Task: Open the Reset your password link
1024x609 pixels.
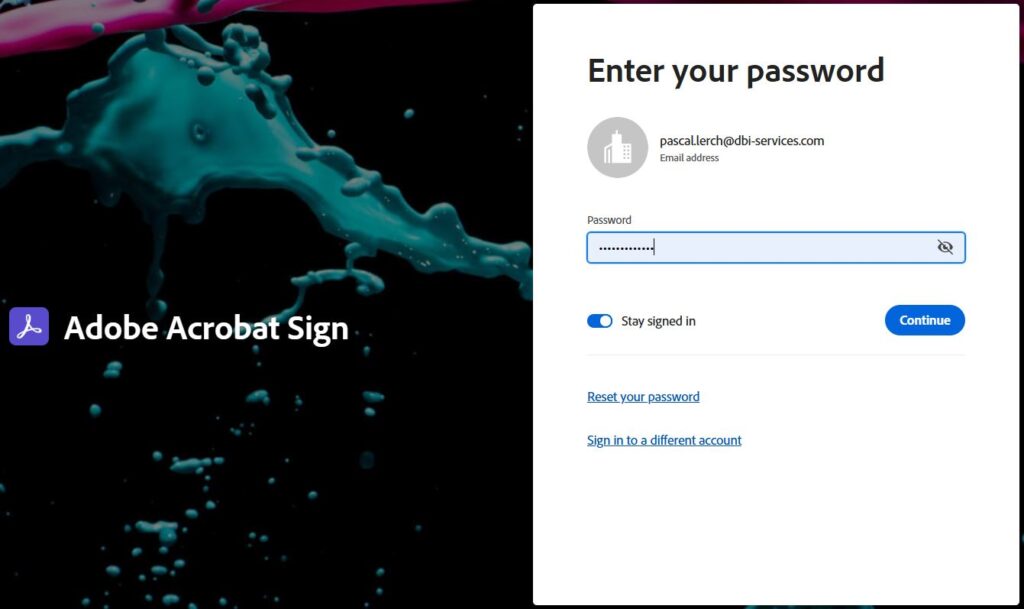Action: [643, 397]
